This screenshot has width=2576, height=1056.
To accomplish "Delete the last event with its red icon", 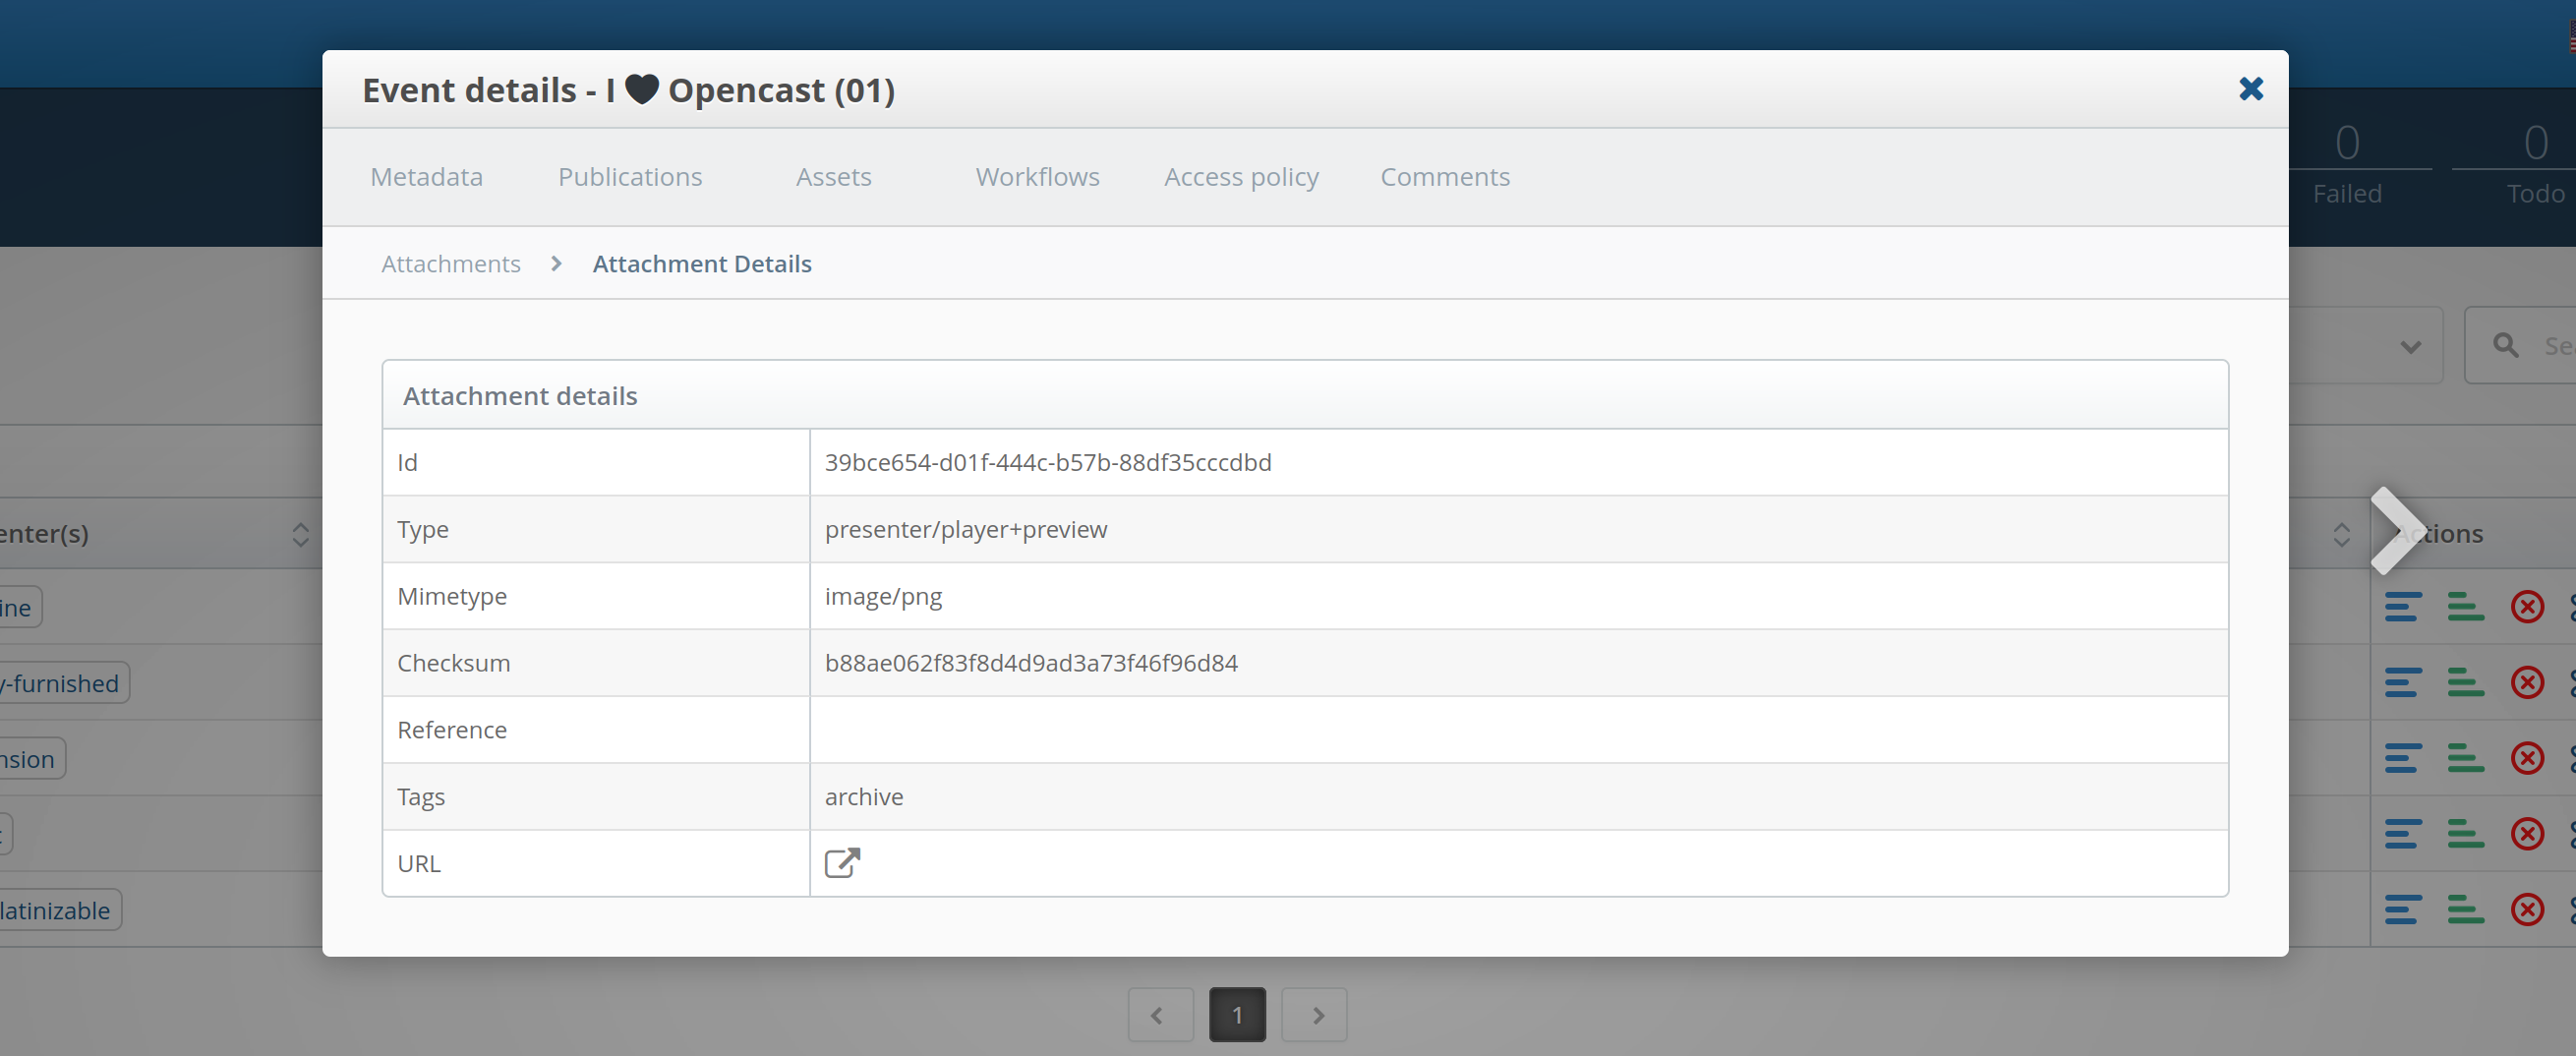I will (2528, 910).
